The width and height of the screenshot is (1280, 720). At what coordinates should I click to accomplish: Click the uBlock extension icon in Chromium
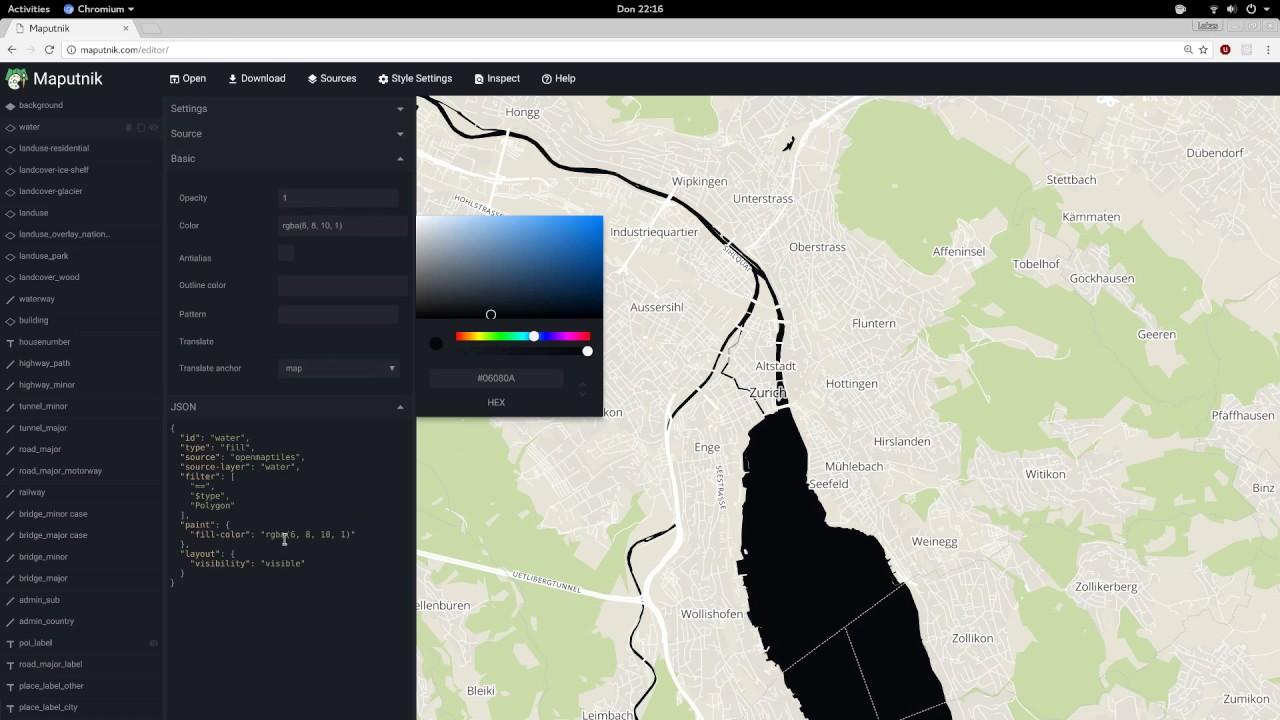coord(1225,50)
